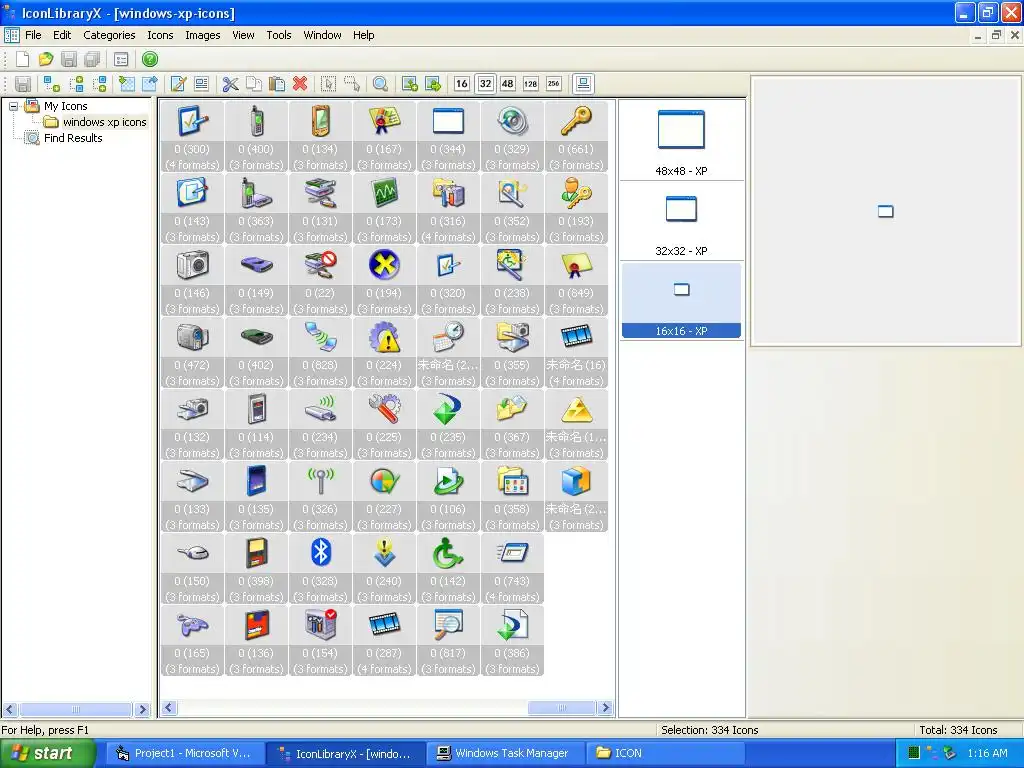Click the Selection: 334 Icons status text
Viewport: 1024px width, 768px height.
pyautogui.click(x=709, y=730)
